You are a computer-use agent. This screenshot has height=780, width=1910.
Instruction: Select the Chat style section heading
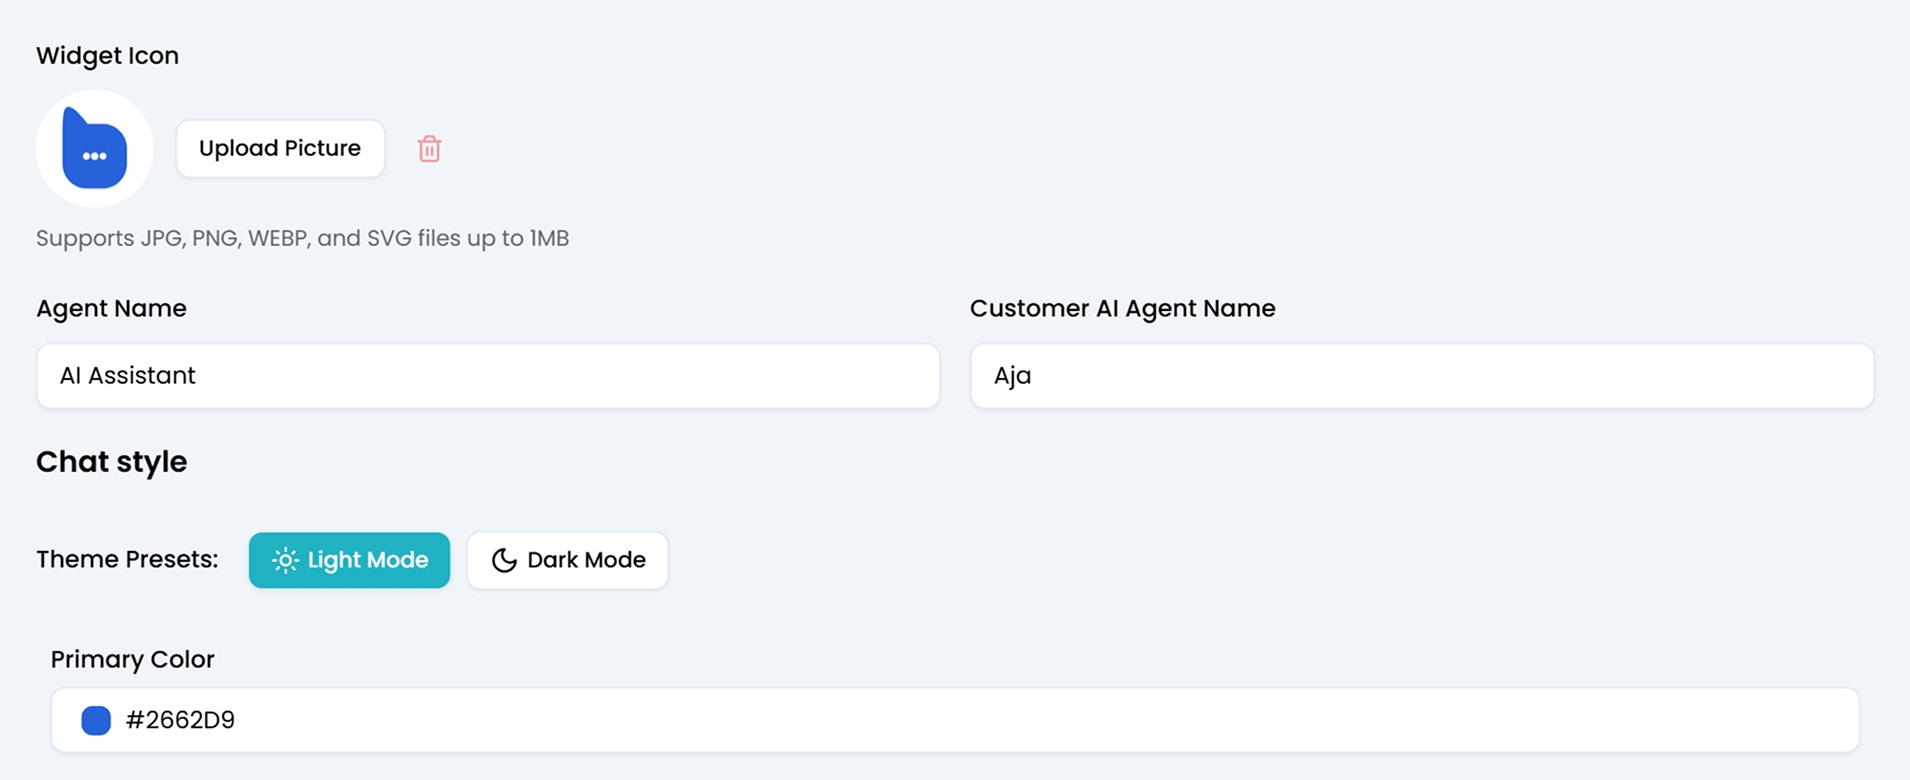coord(111,461)
